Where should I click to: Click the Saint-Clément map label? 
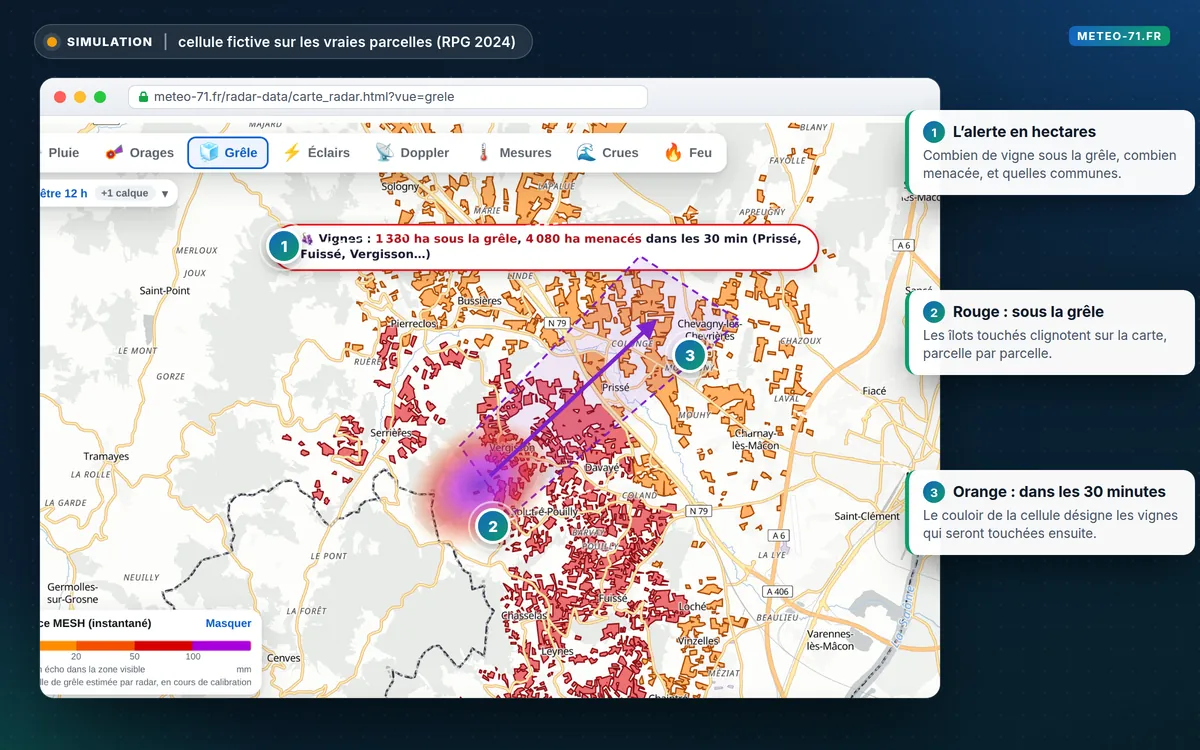pyautogui.click(x=867, y=516)
